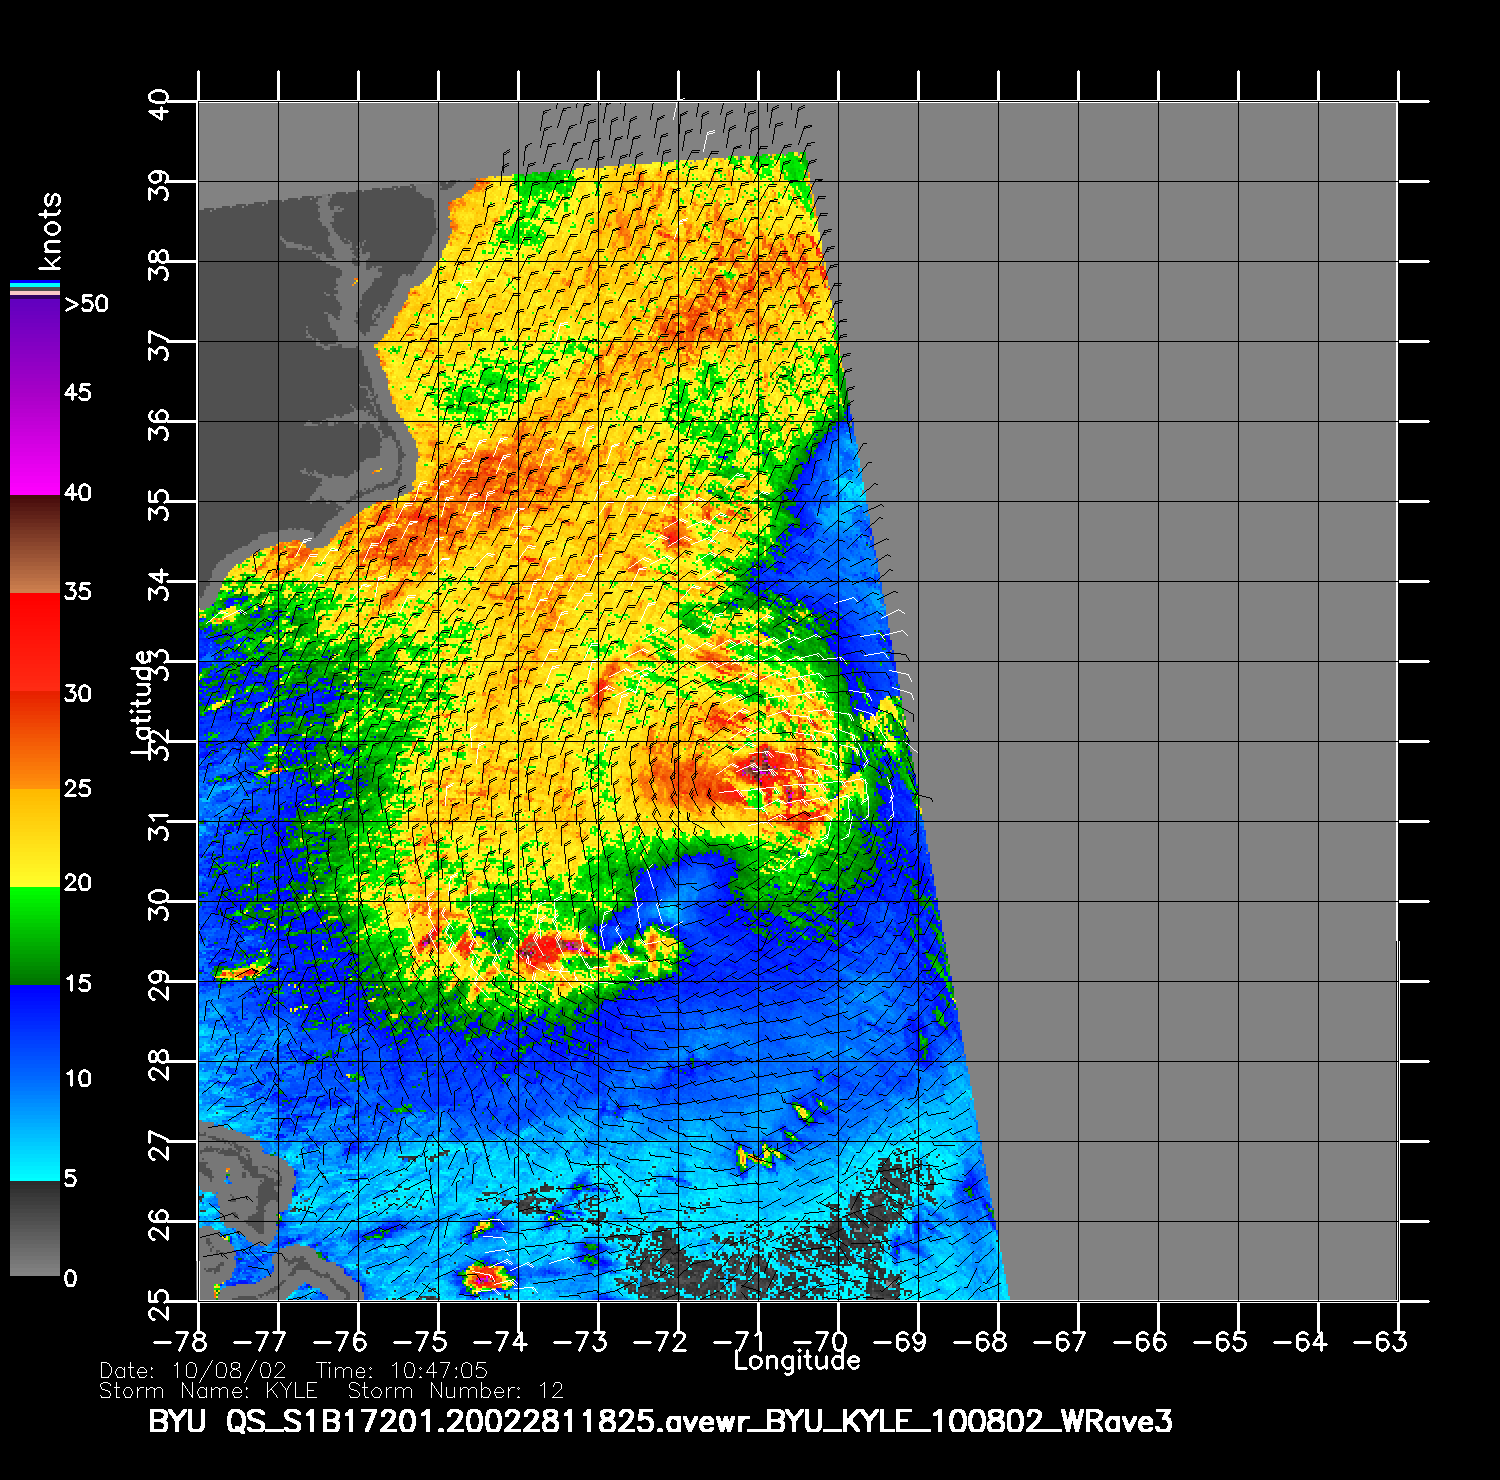Click the 'Time: 10:47:05' text

(402, 1371)
